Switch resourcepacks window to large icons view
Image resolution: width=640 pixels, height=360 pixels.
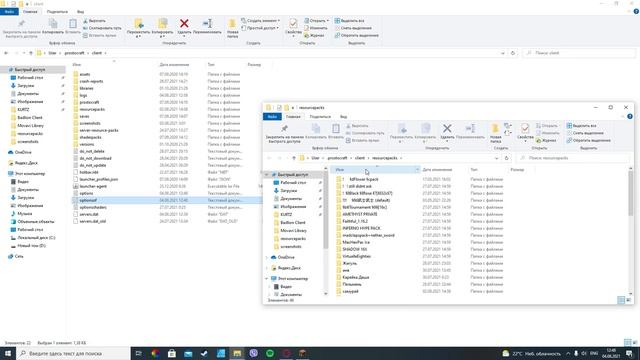point(629,300)
